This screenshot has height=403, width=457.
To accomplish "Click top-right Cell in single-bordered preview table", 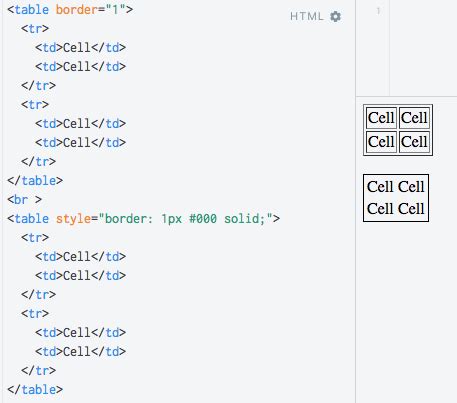I will (411, 187).
